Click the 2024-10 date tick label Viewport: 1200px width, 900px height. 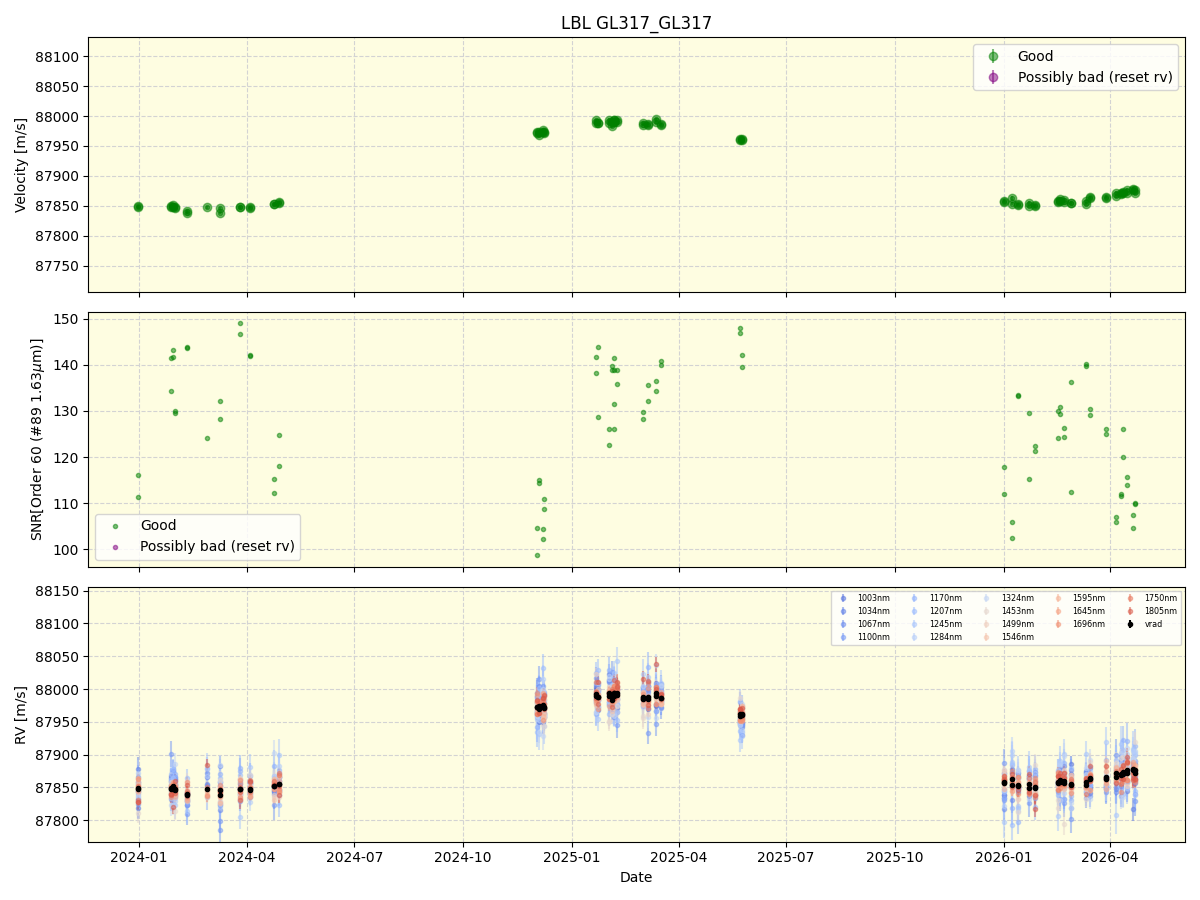click(x=463, y=856)
